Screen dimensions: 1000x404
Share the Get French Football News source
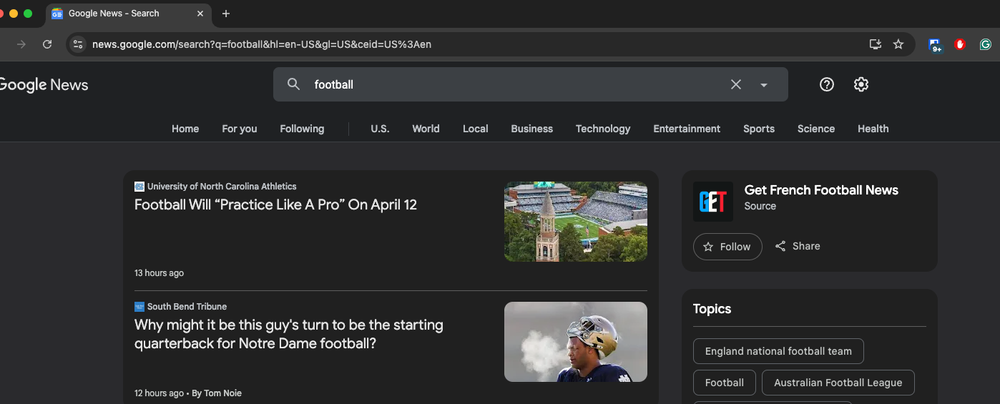797,247
